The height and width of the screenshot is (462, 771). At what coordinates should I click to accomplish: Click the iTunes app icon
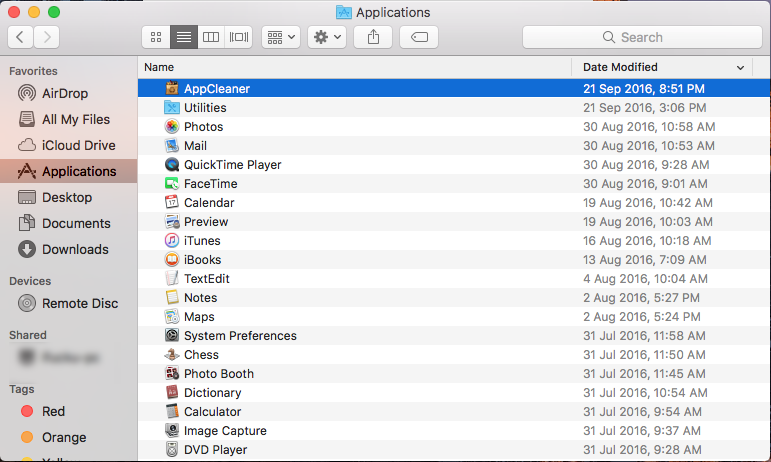[x=172, y=240]
